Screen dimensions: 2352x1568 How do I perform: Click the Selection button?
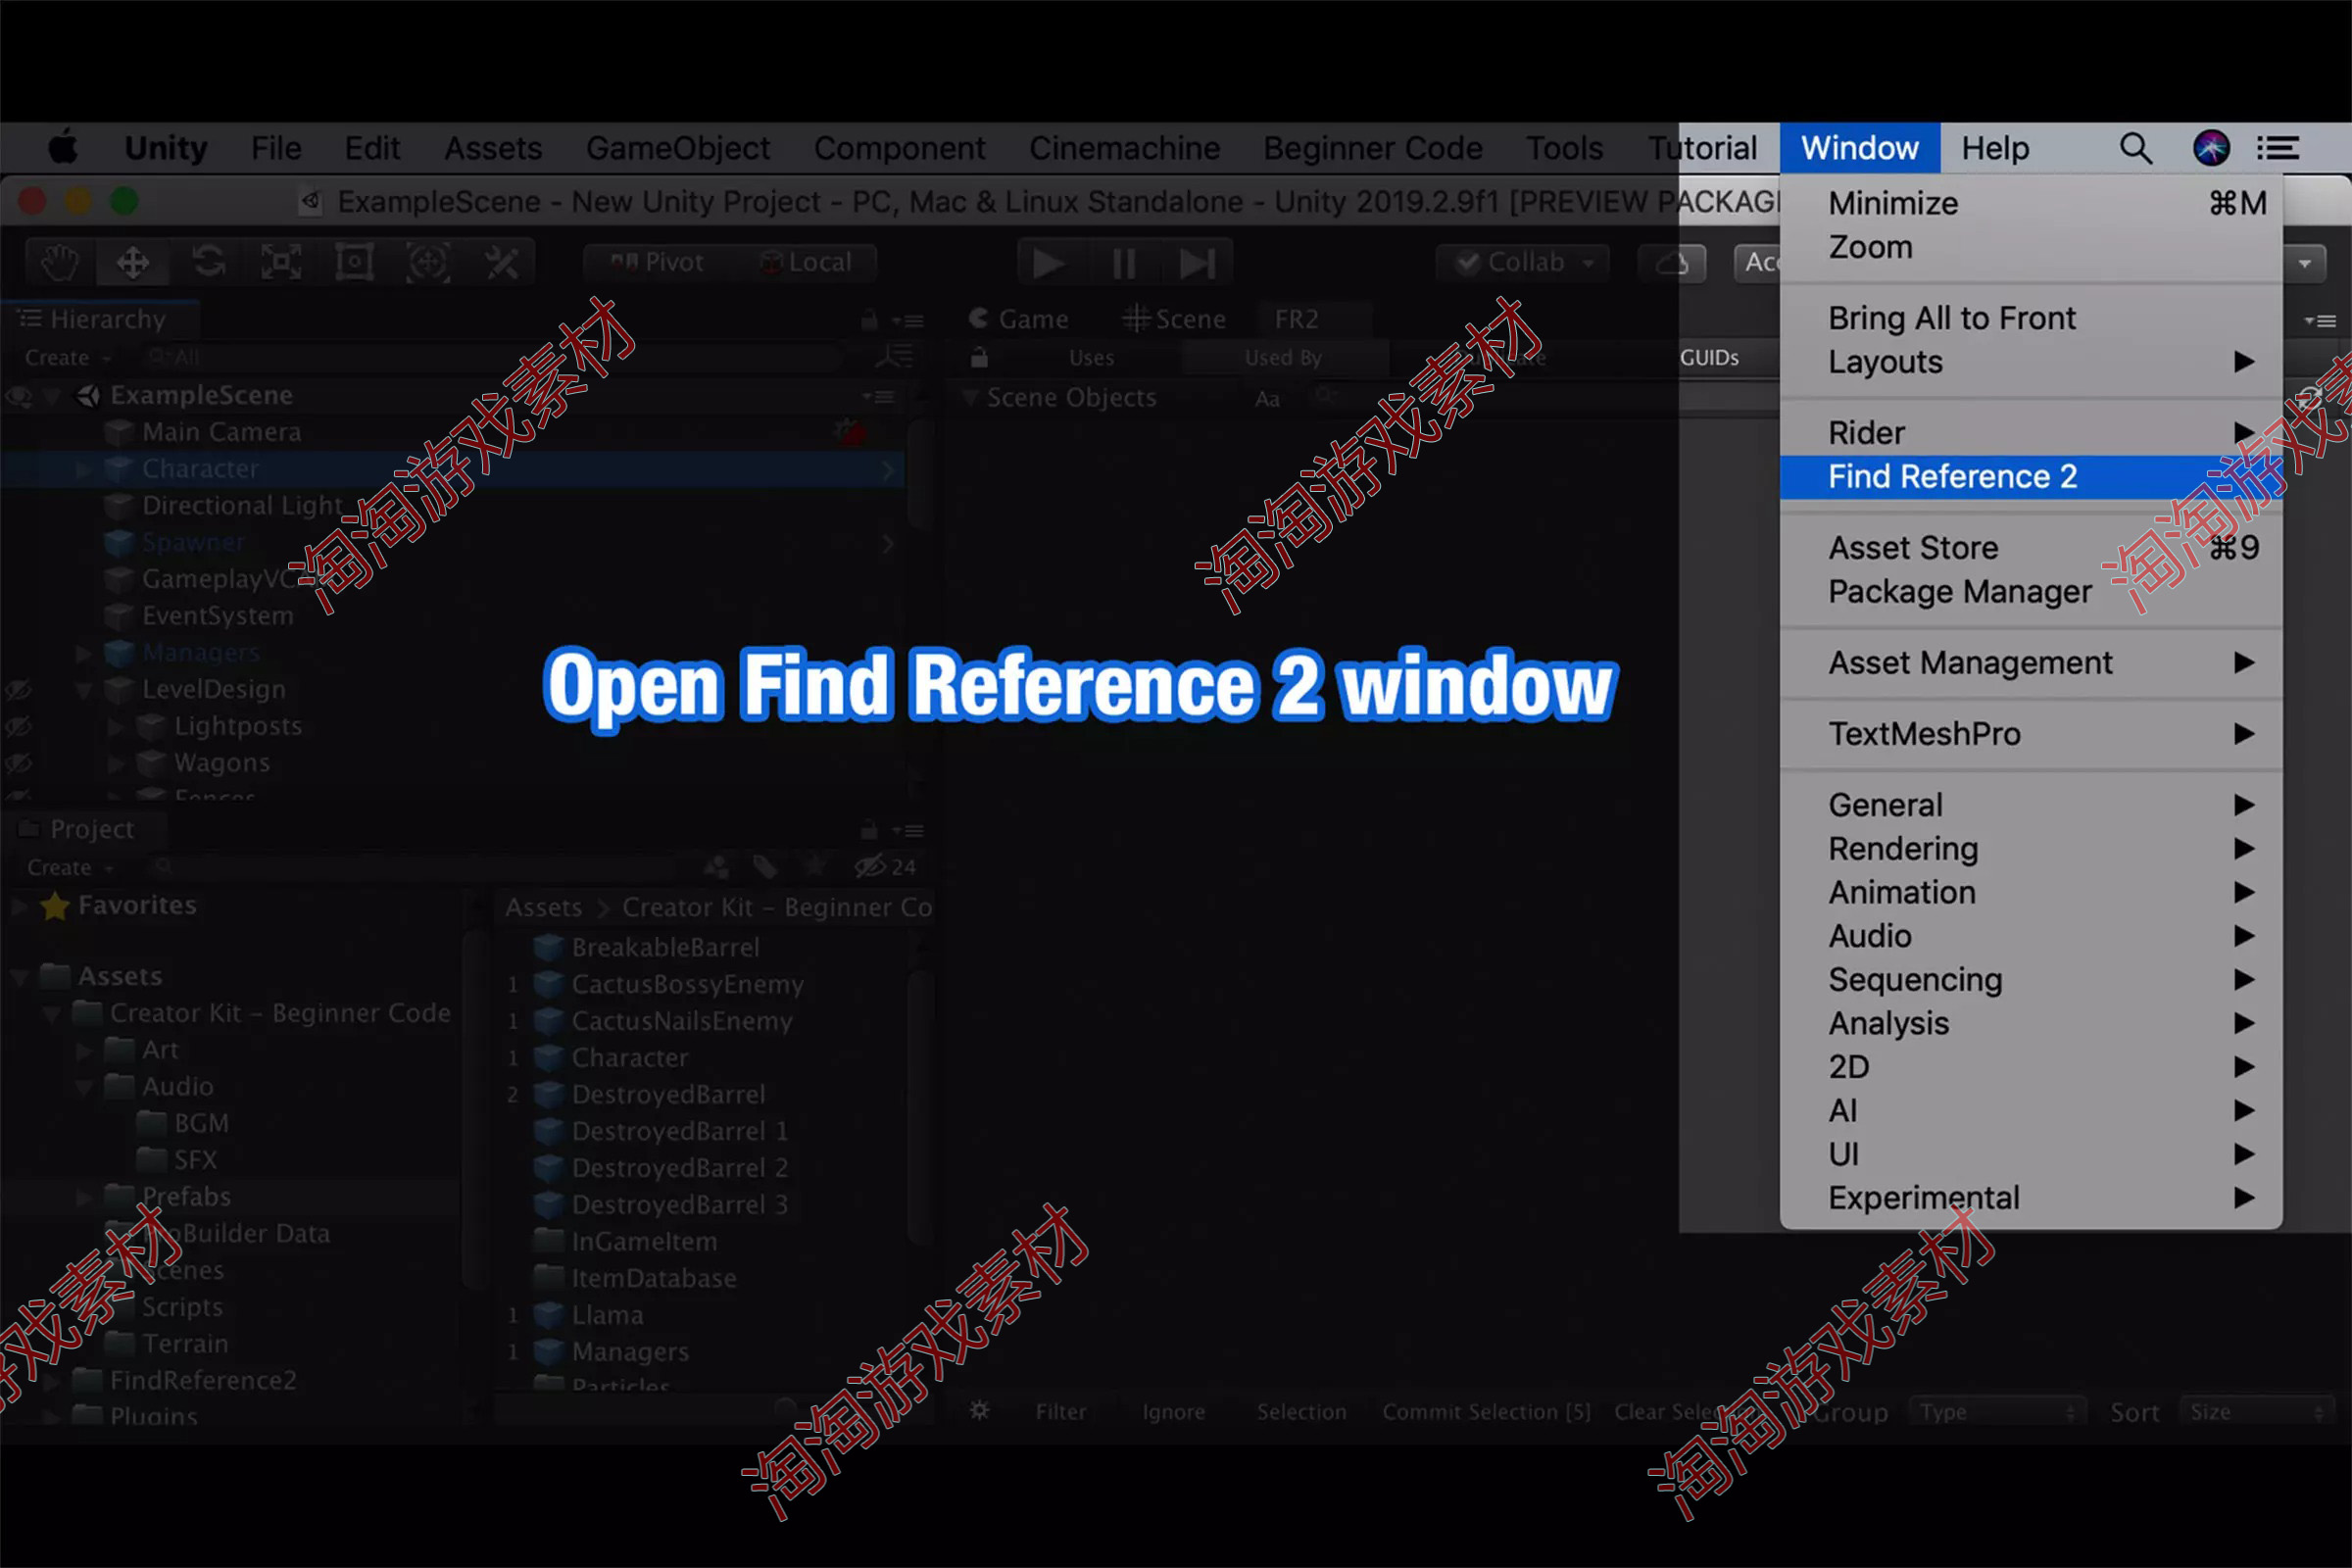click(x=1301, y=1412)
